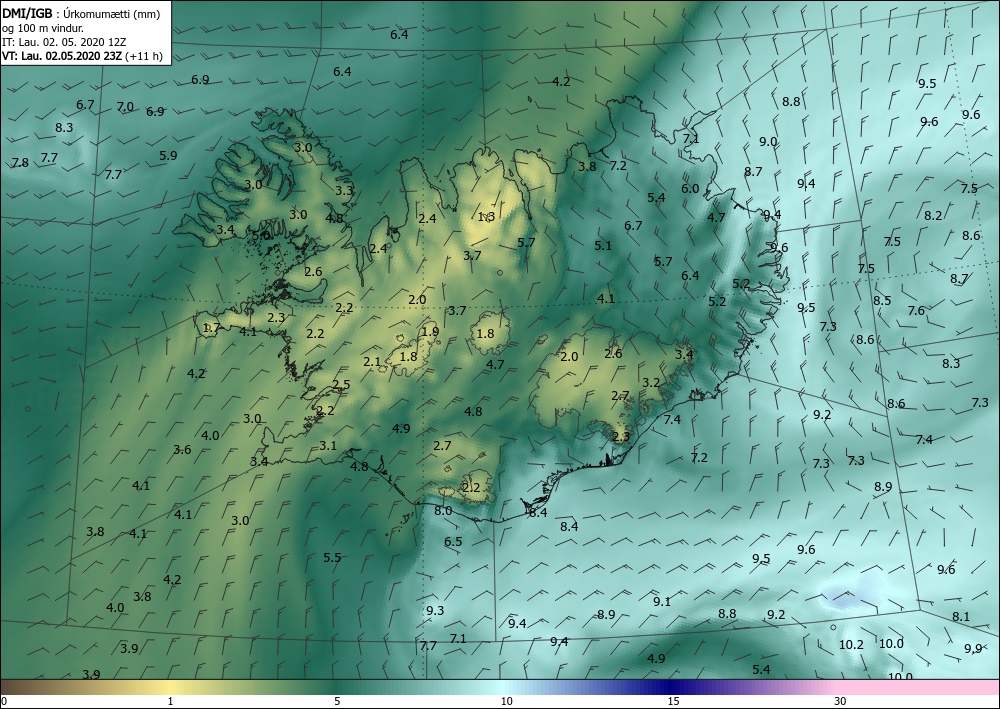
Task: Click the color scale label 15
Action: click(x=673, y=702)
